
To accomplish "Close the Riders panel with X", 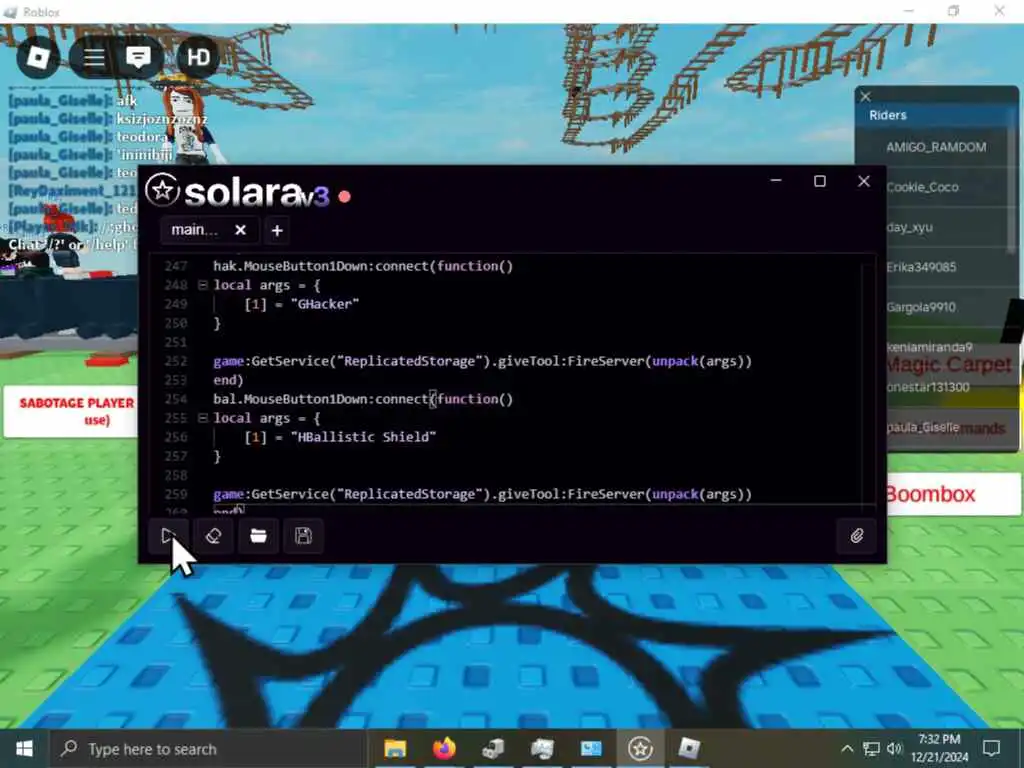I will [x=865, y=97].
